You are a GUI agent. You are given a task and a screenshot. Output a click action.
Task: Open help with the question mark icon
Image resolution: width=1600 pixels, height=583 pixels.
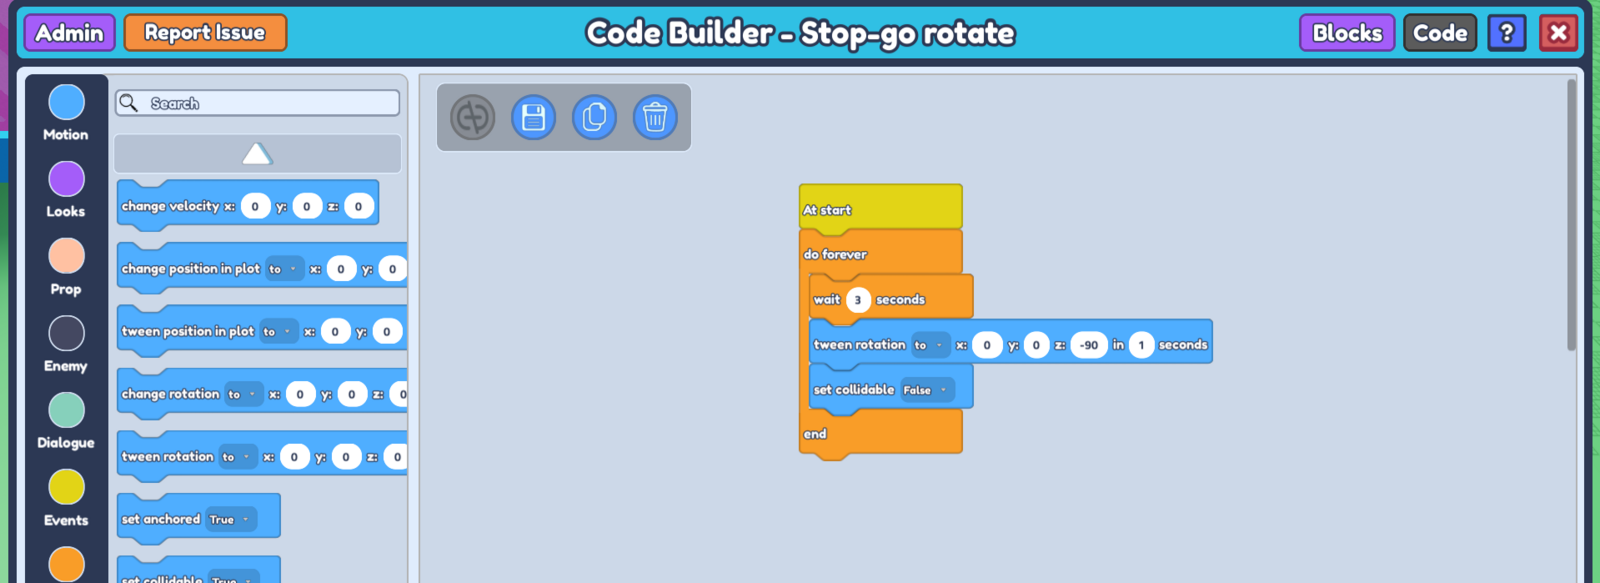[1506, 33]
